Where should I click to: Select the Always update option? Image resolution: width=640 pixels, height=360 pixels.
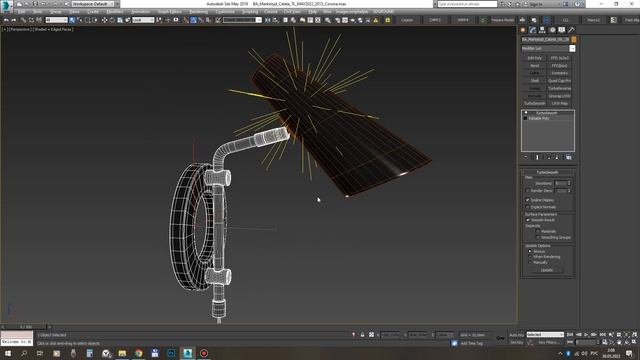click(x=530, y=251)
